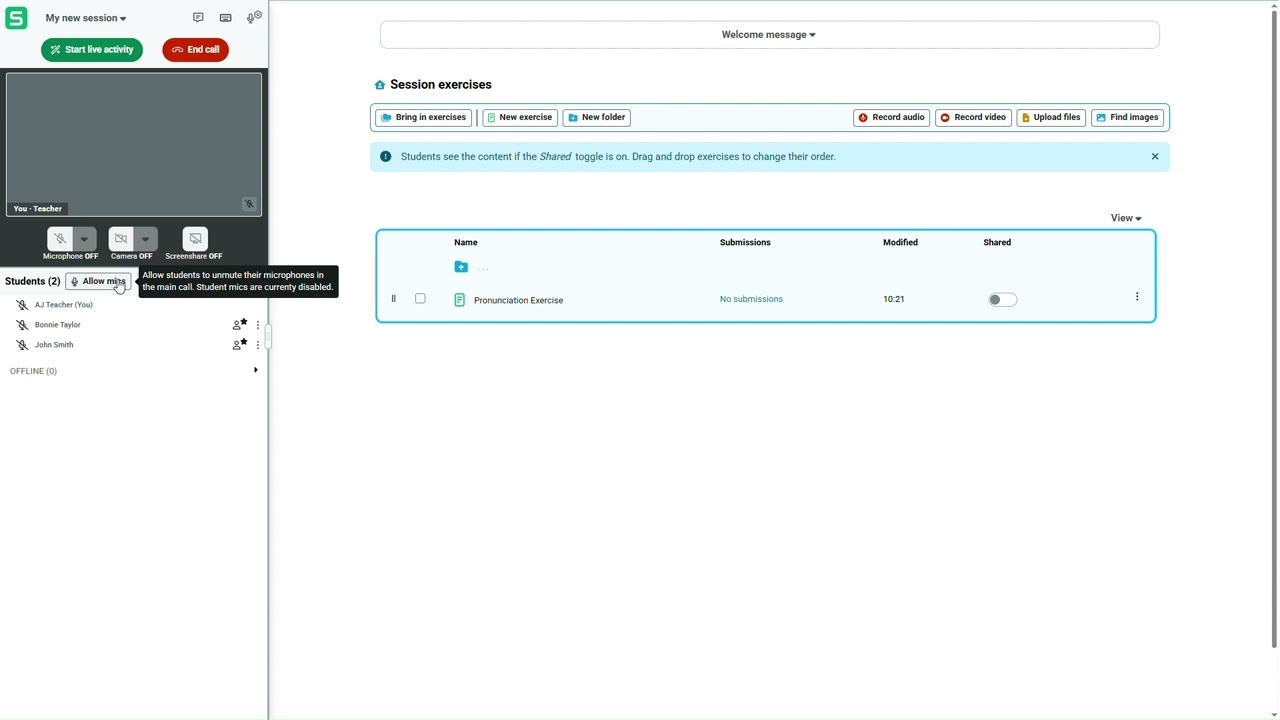Spotlight John Smith with star-person icon

[239, 345]
